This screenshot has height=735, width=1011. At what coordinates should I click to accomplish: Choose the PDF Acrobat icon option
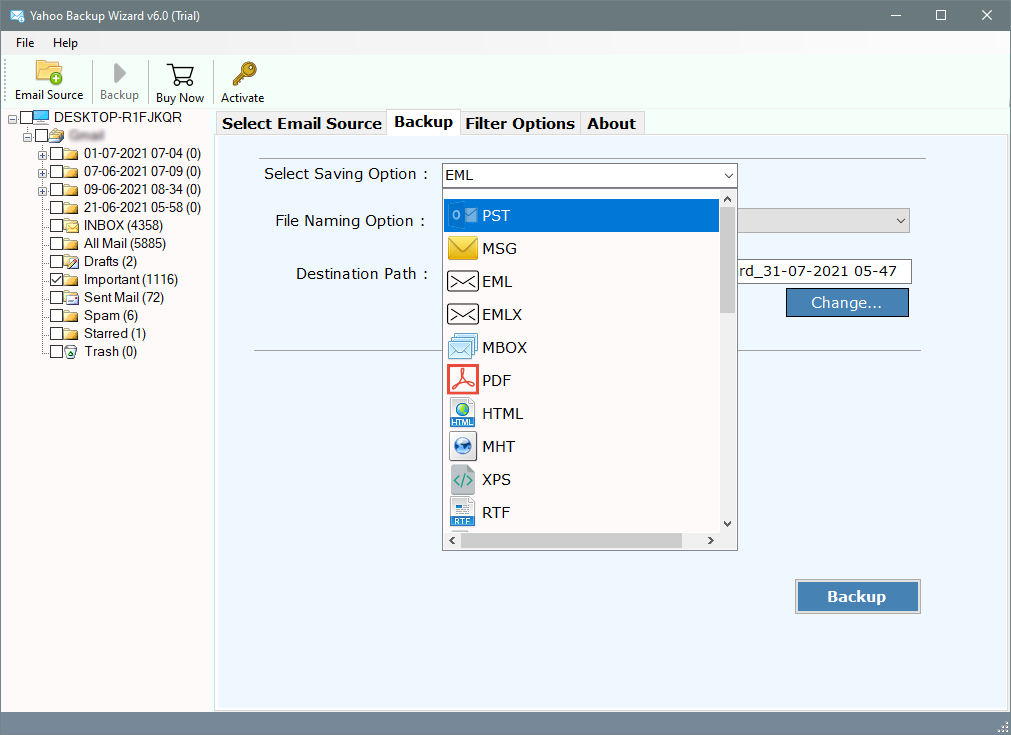click(x=462, y=380)
